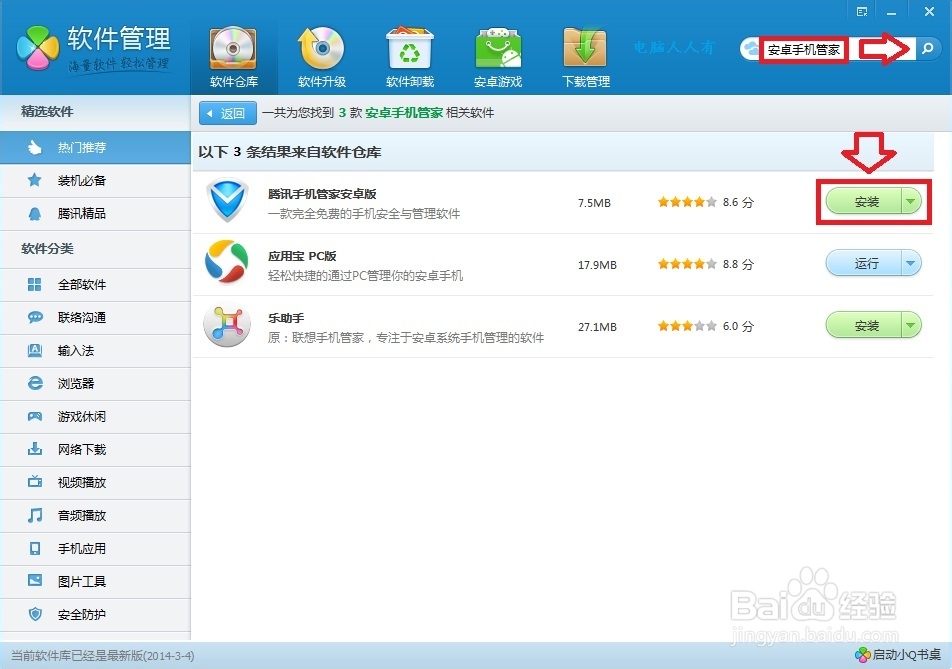The height and width of the screenshot is (669, 952).
Task: Select 网络下载 category
Action: (95, 450)
